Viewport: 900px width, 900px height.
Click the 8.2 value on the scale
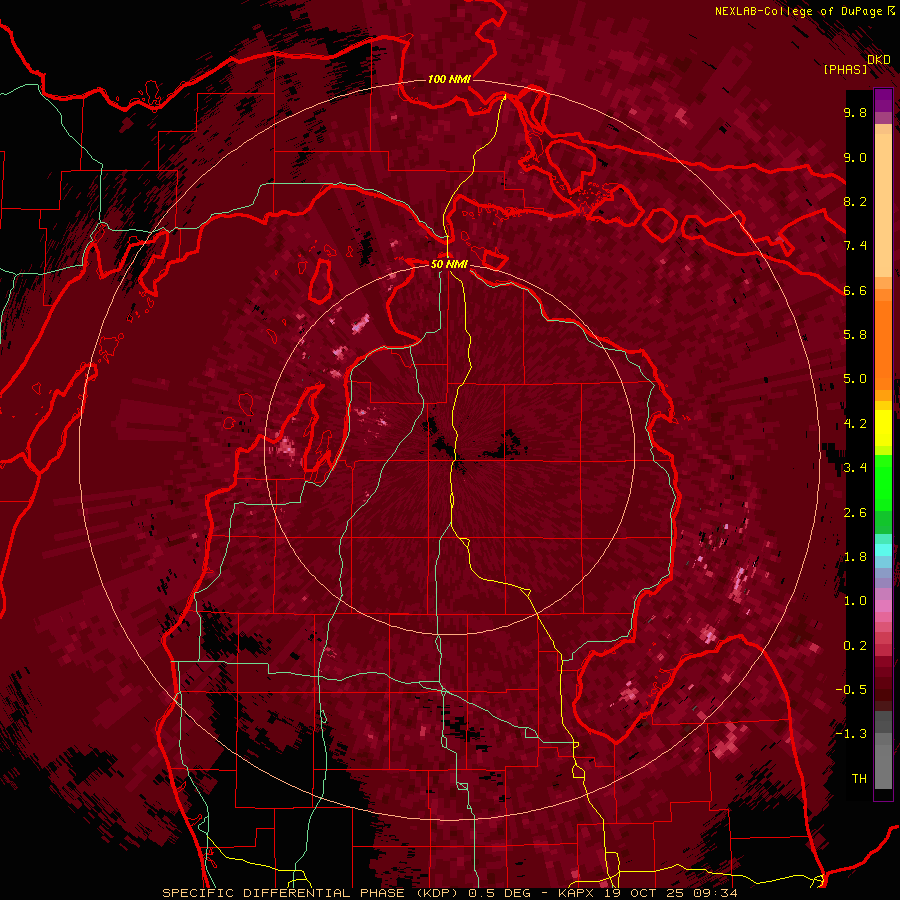click(855, 201)
